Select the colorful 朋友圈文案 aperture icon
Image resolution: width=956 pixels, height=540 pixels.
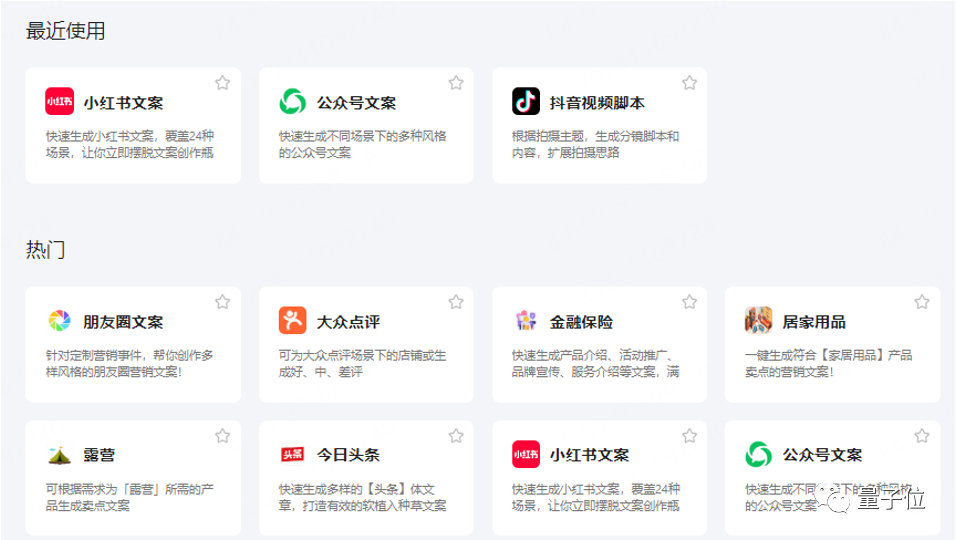[x=59, y=321]
